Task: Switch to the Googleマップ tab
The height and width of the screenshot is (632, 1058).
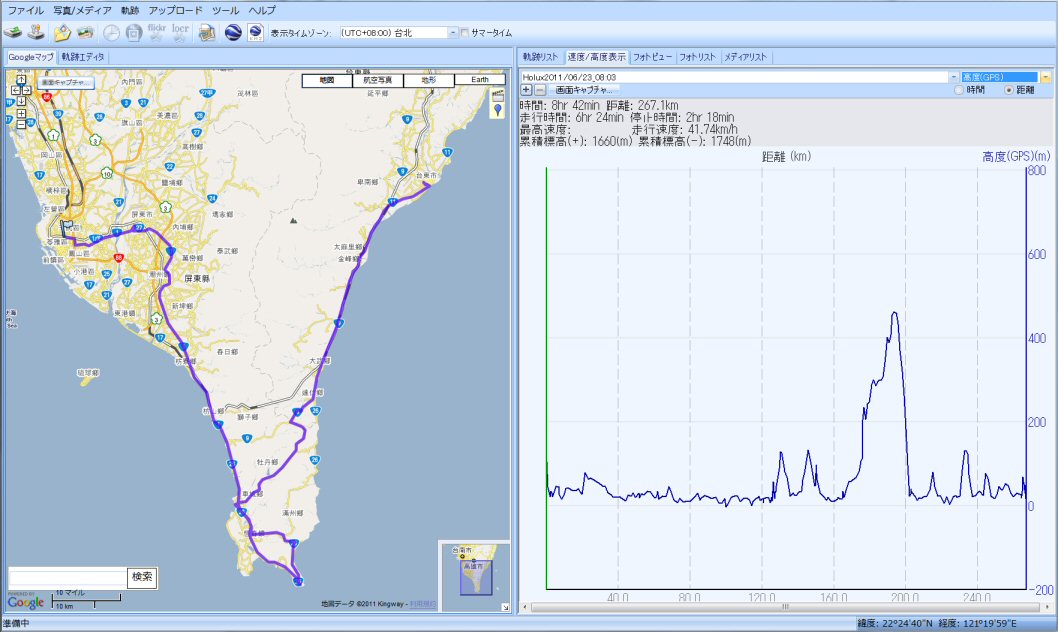Action: 30,57
